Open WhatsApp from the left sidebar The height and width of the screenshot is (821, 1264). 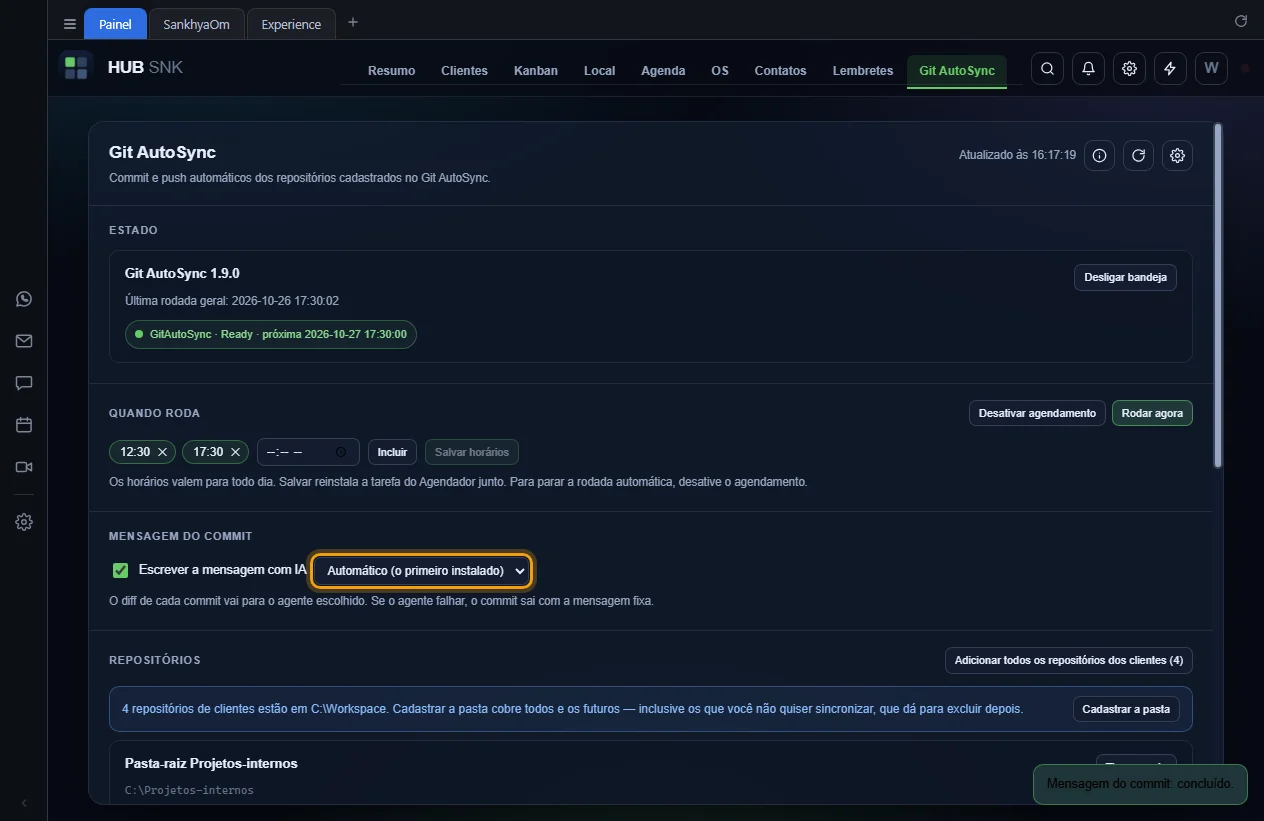(24, 299)
